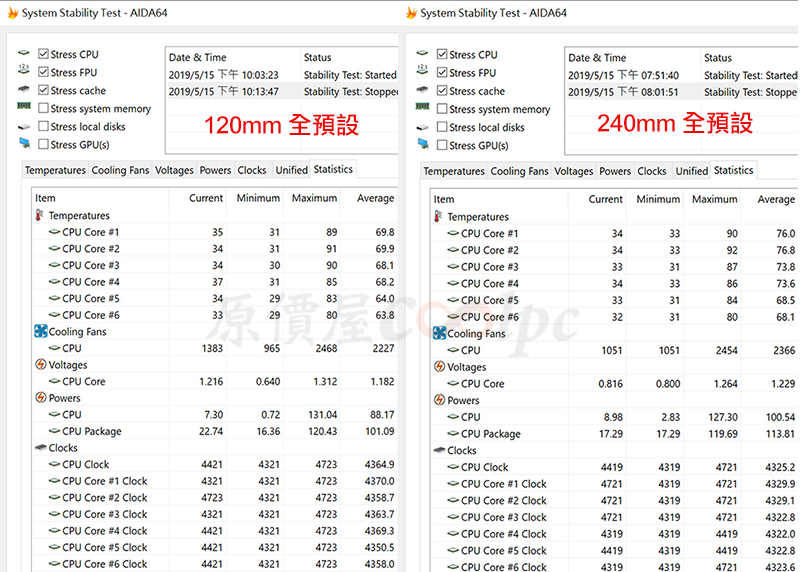This screenshot has width=800, height=572.
Task: Select 08:01:51 Stability Test Stopped log row
Action: tap(682, 92)
